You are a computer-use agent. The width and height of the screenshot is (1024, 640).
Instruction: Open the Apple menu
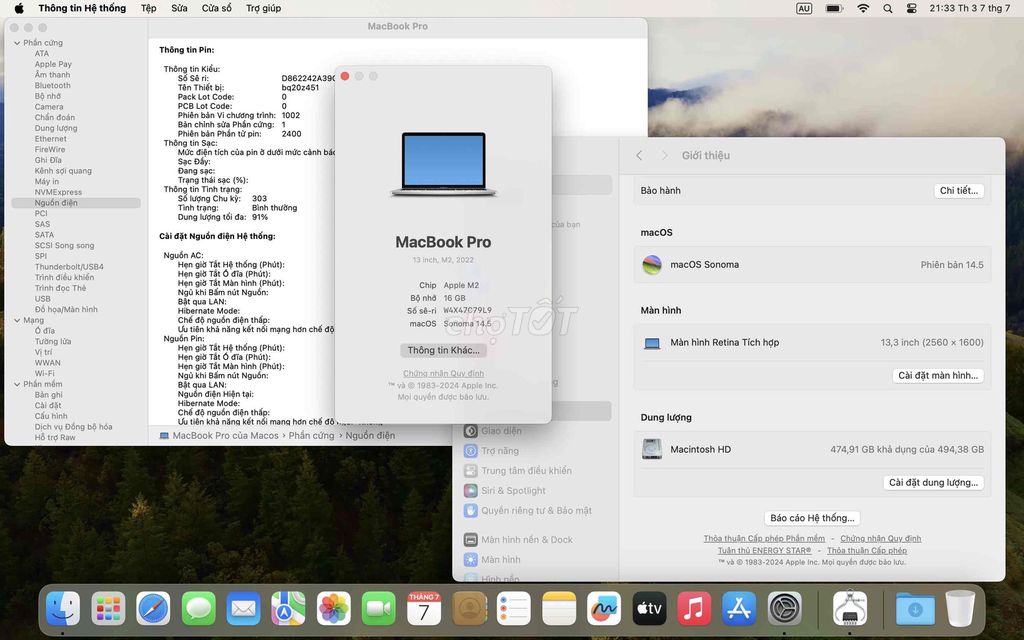tap(19, 8)
